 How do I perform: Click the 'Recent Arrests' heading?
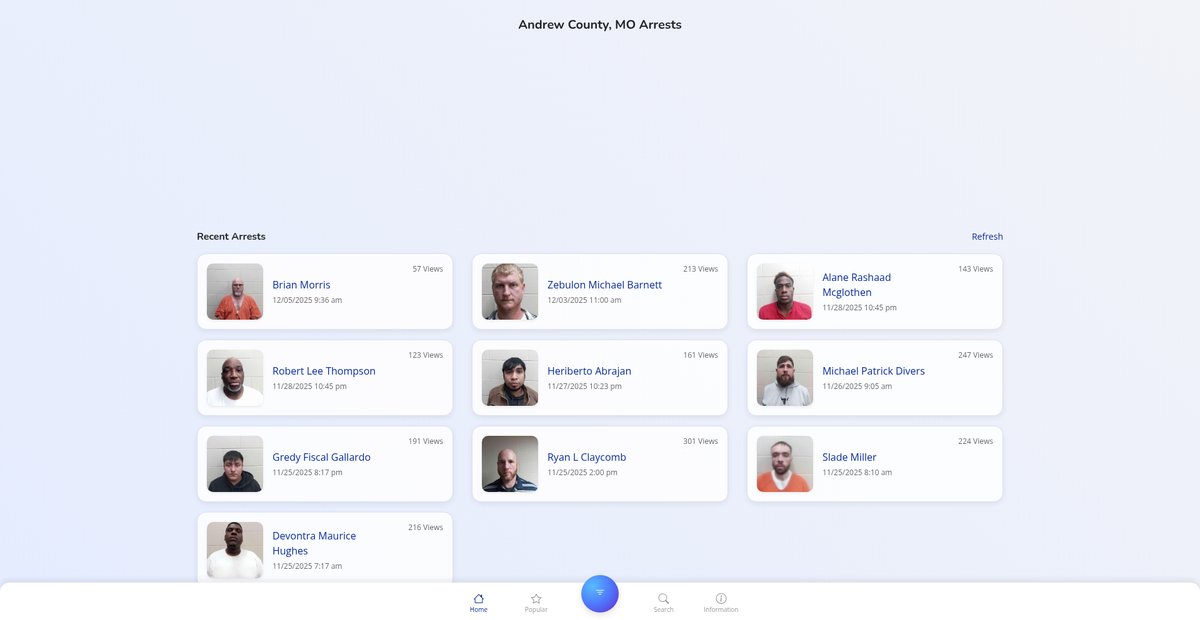point(231,237)
